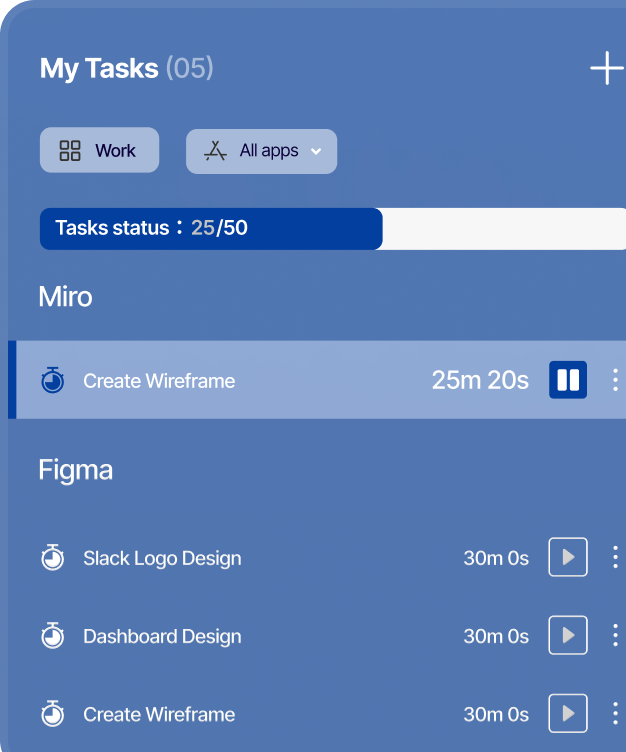The image size is (626, 752).
Task: Open the three-dot menu for Dashboard Design
Action: 615,636
